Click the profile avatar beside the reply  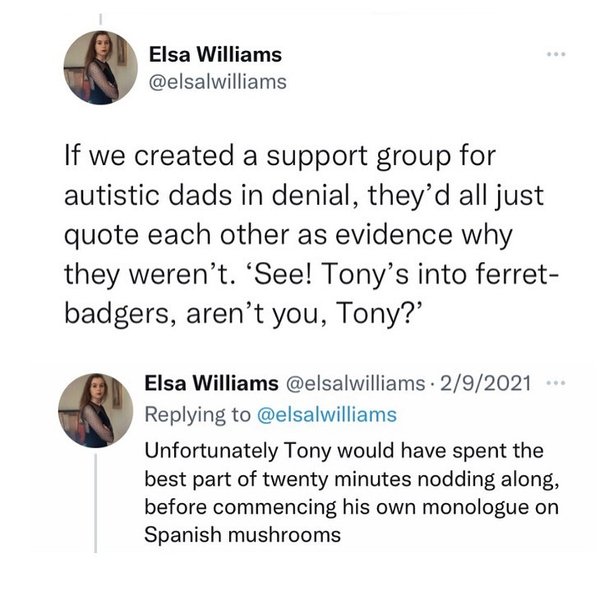[95, 409]
